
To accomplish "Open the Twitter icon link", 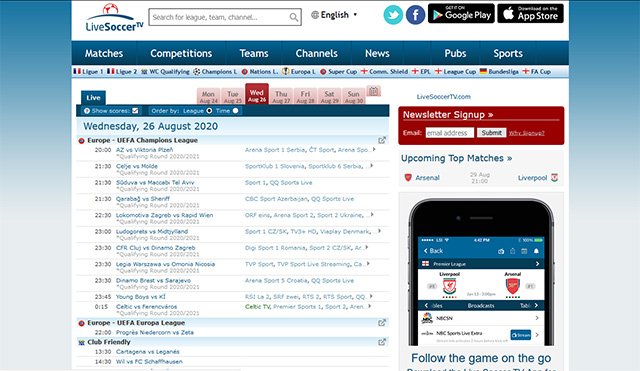I will (393, 15).
